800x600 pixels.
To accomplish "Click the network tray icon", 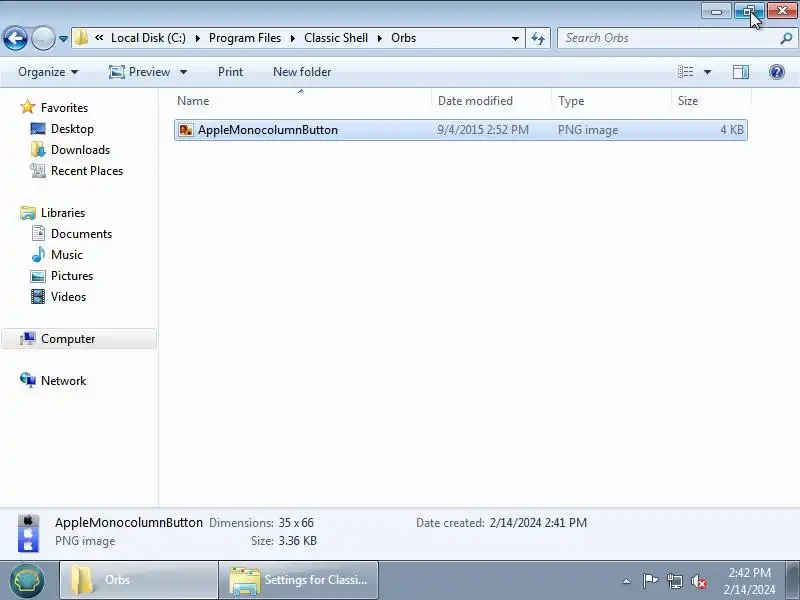I will pos(674,581).
